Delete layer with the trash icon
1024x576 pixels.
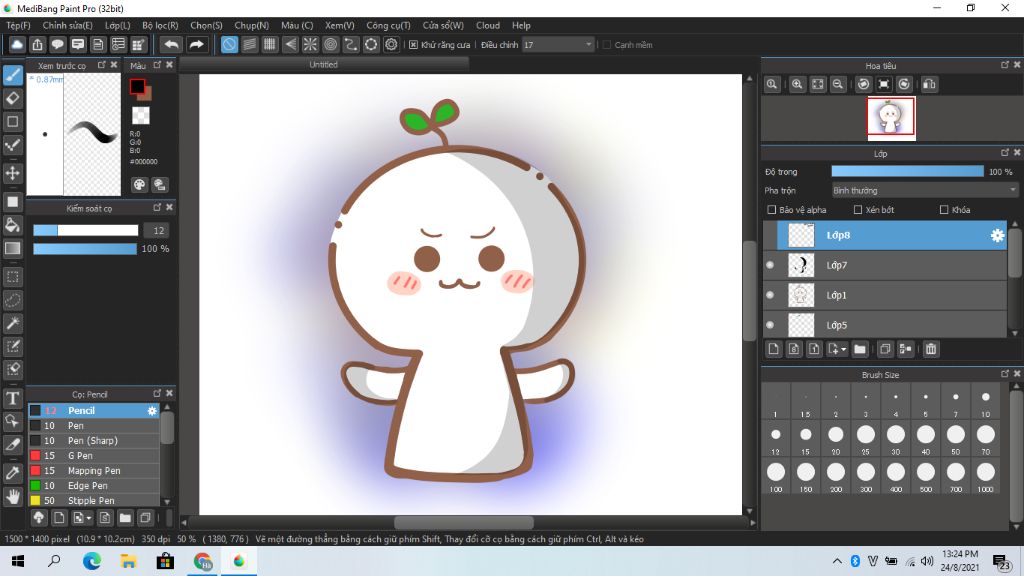click(931, 349)
